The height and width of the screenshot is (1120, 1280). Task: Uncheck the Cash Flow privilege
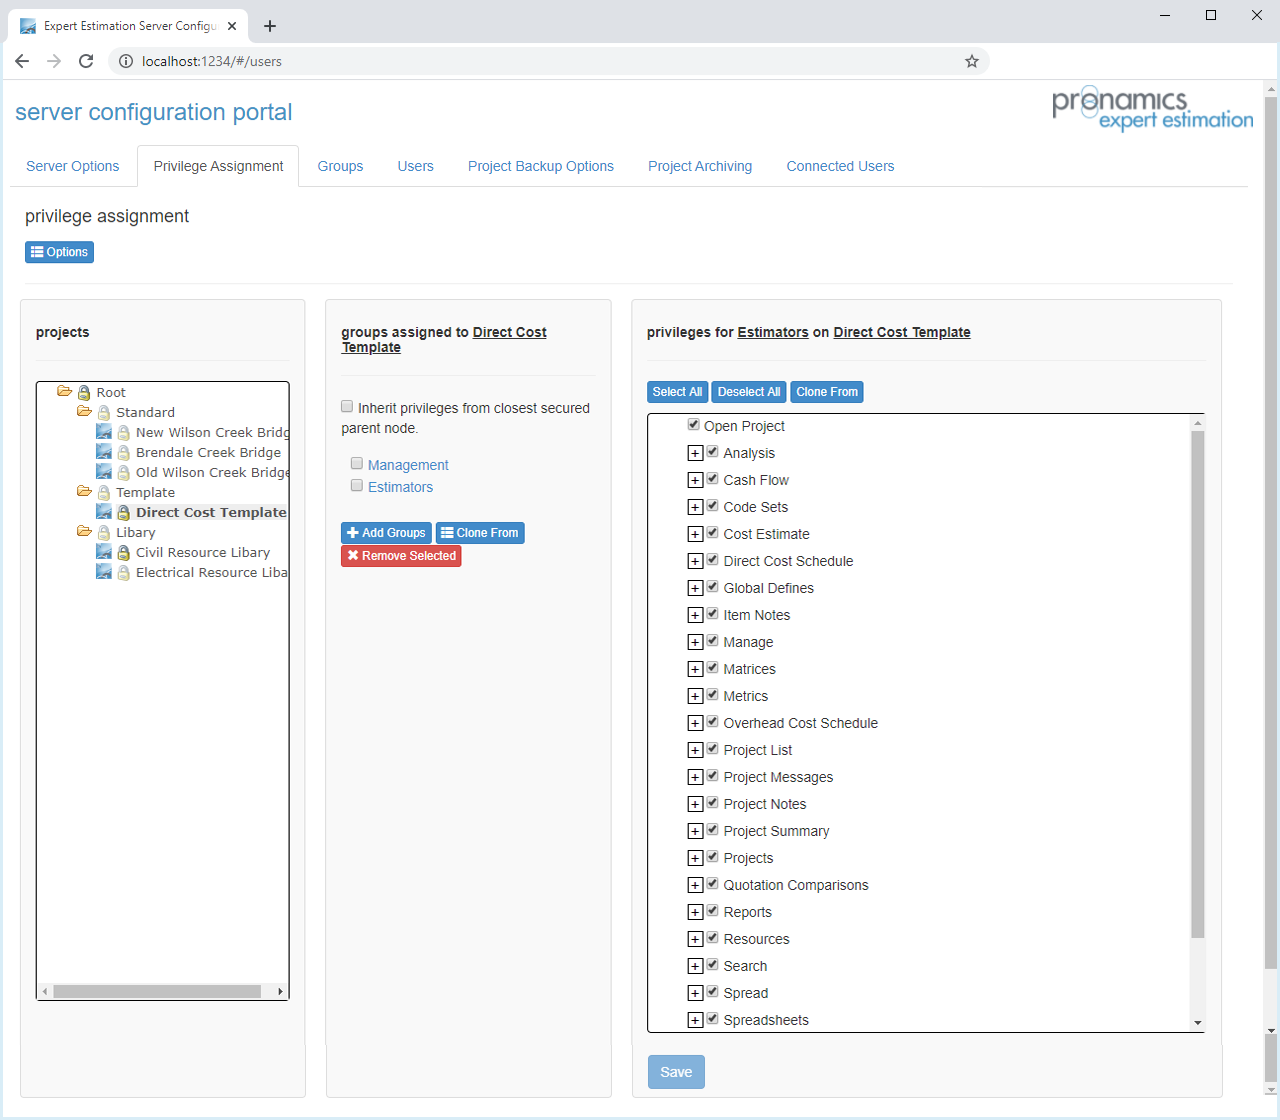pyautogui.click(x=713, y=479)
